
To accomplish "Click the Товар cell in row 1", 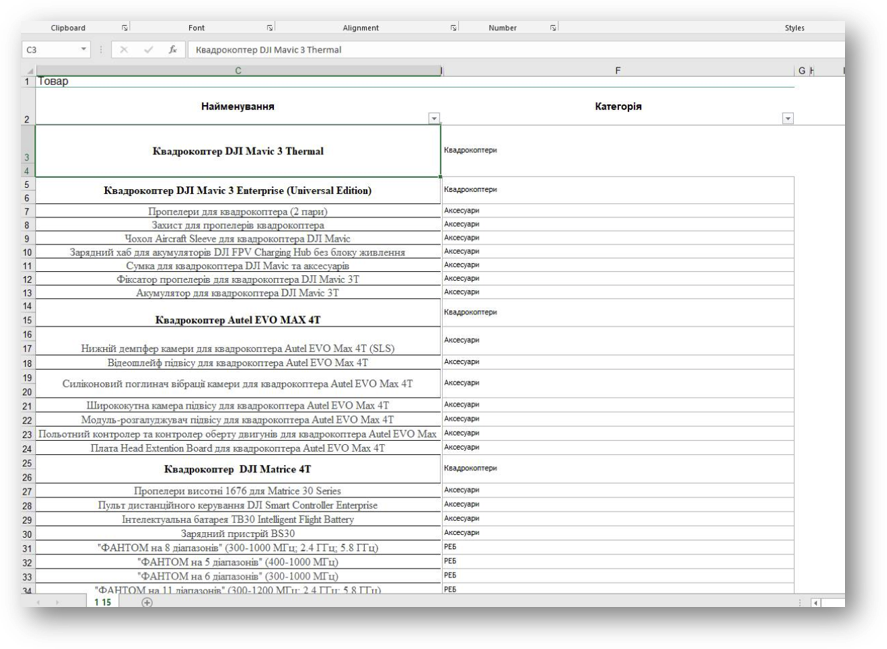I will tap(238, 81).
